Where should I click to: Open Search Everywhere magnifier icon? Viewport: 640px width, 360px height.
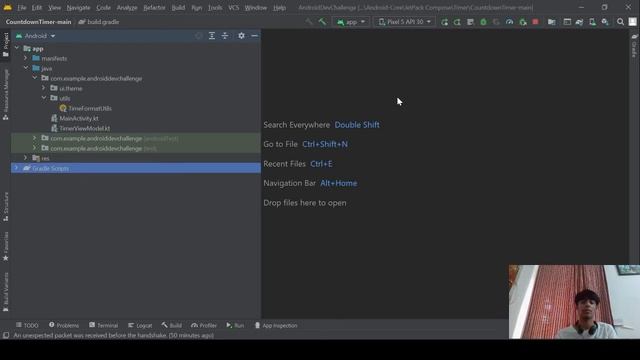620,22
